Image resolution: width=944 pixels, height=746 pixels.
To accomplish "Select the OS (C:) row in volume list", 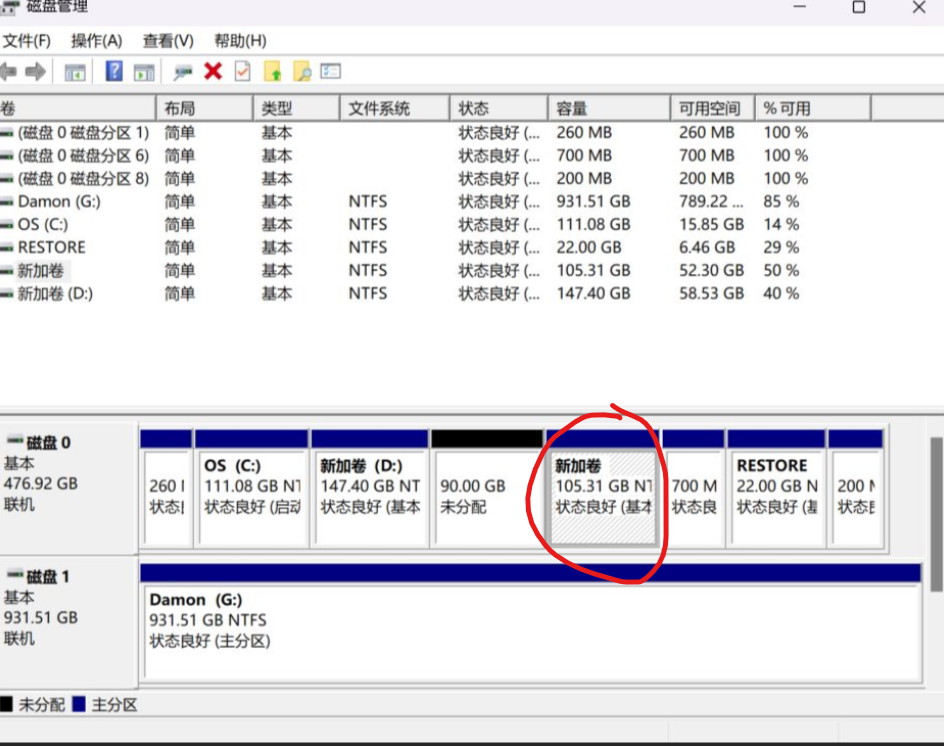I will 435,224.
